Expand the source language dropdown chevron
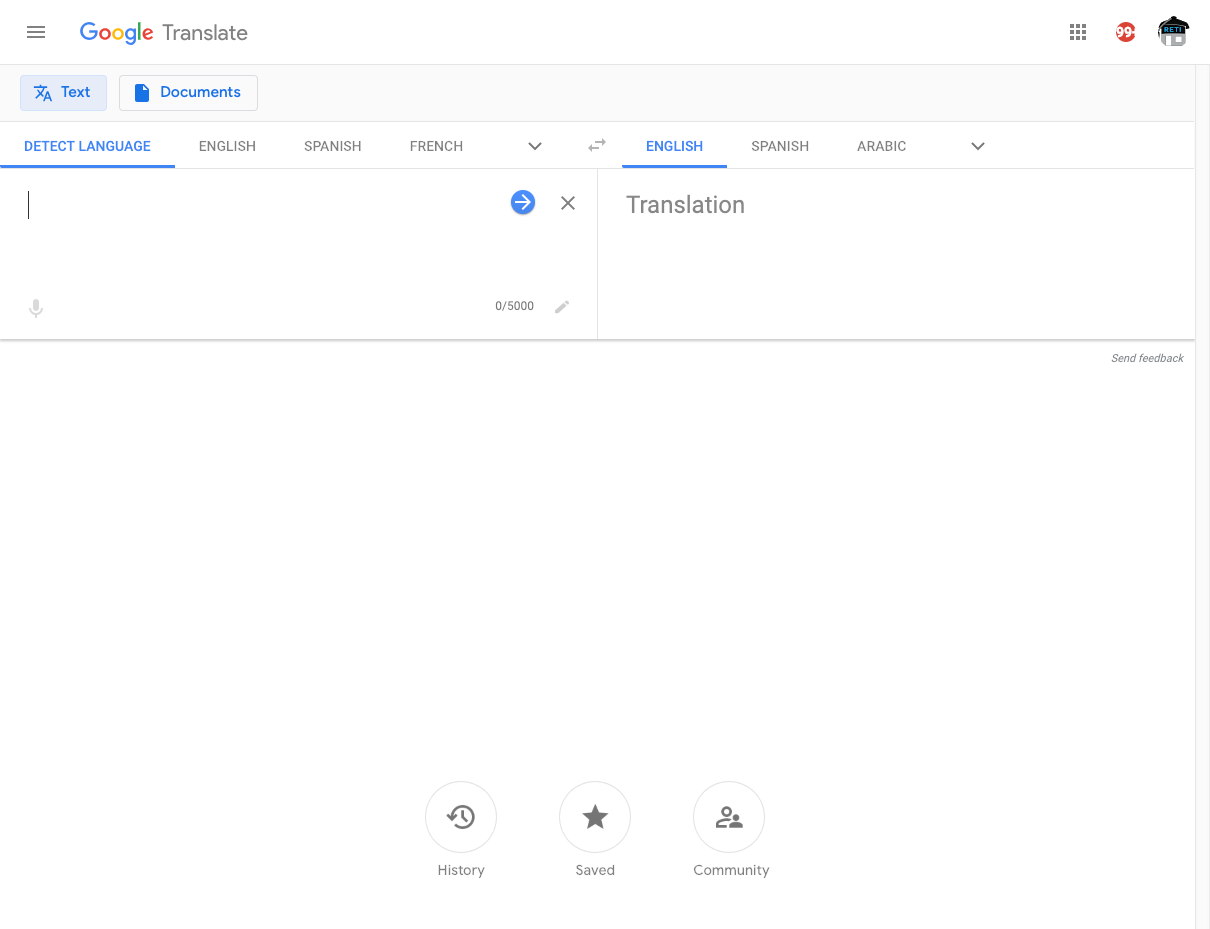This screenshot has width=1210, height=929. click(535, 146)
